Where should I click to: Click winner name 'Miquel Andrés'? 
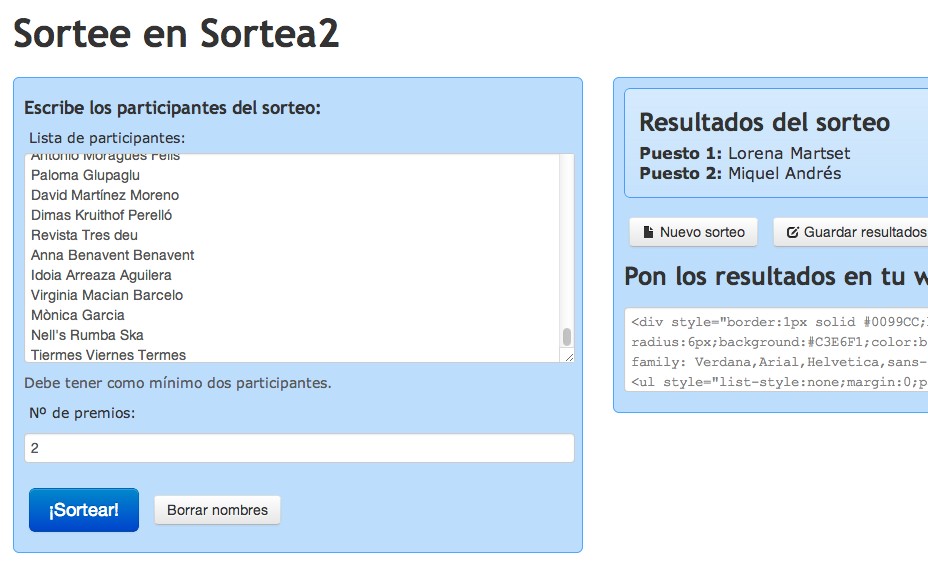(784, 173)
